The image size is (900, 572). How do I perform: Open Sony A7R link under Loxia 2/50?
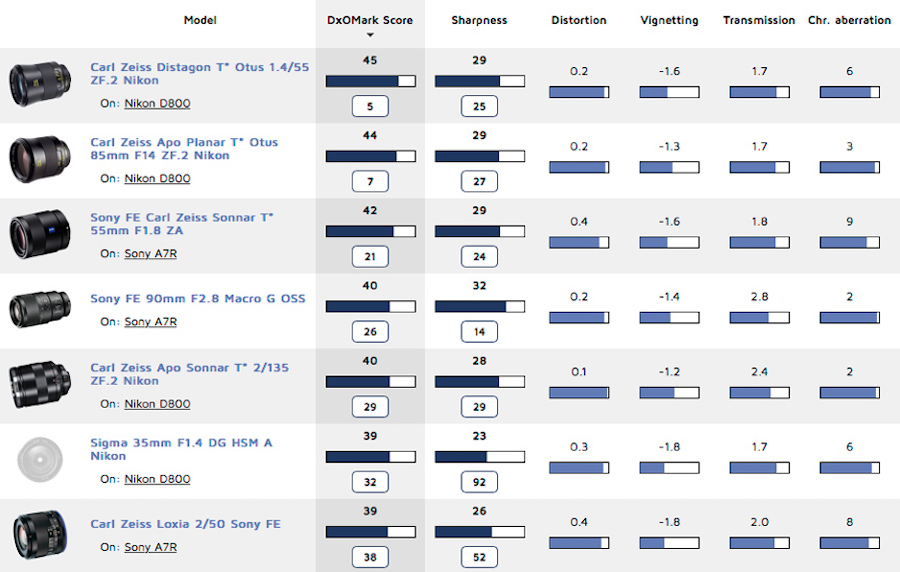(x=150, y=547)
